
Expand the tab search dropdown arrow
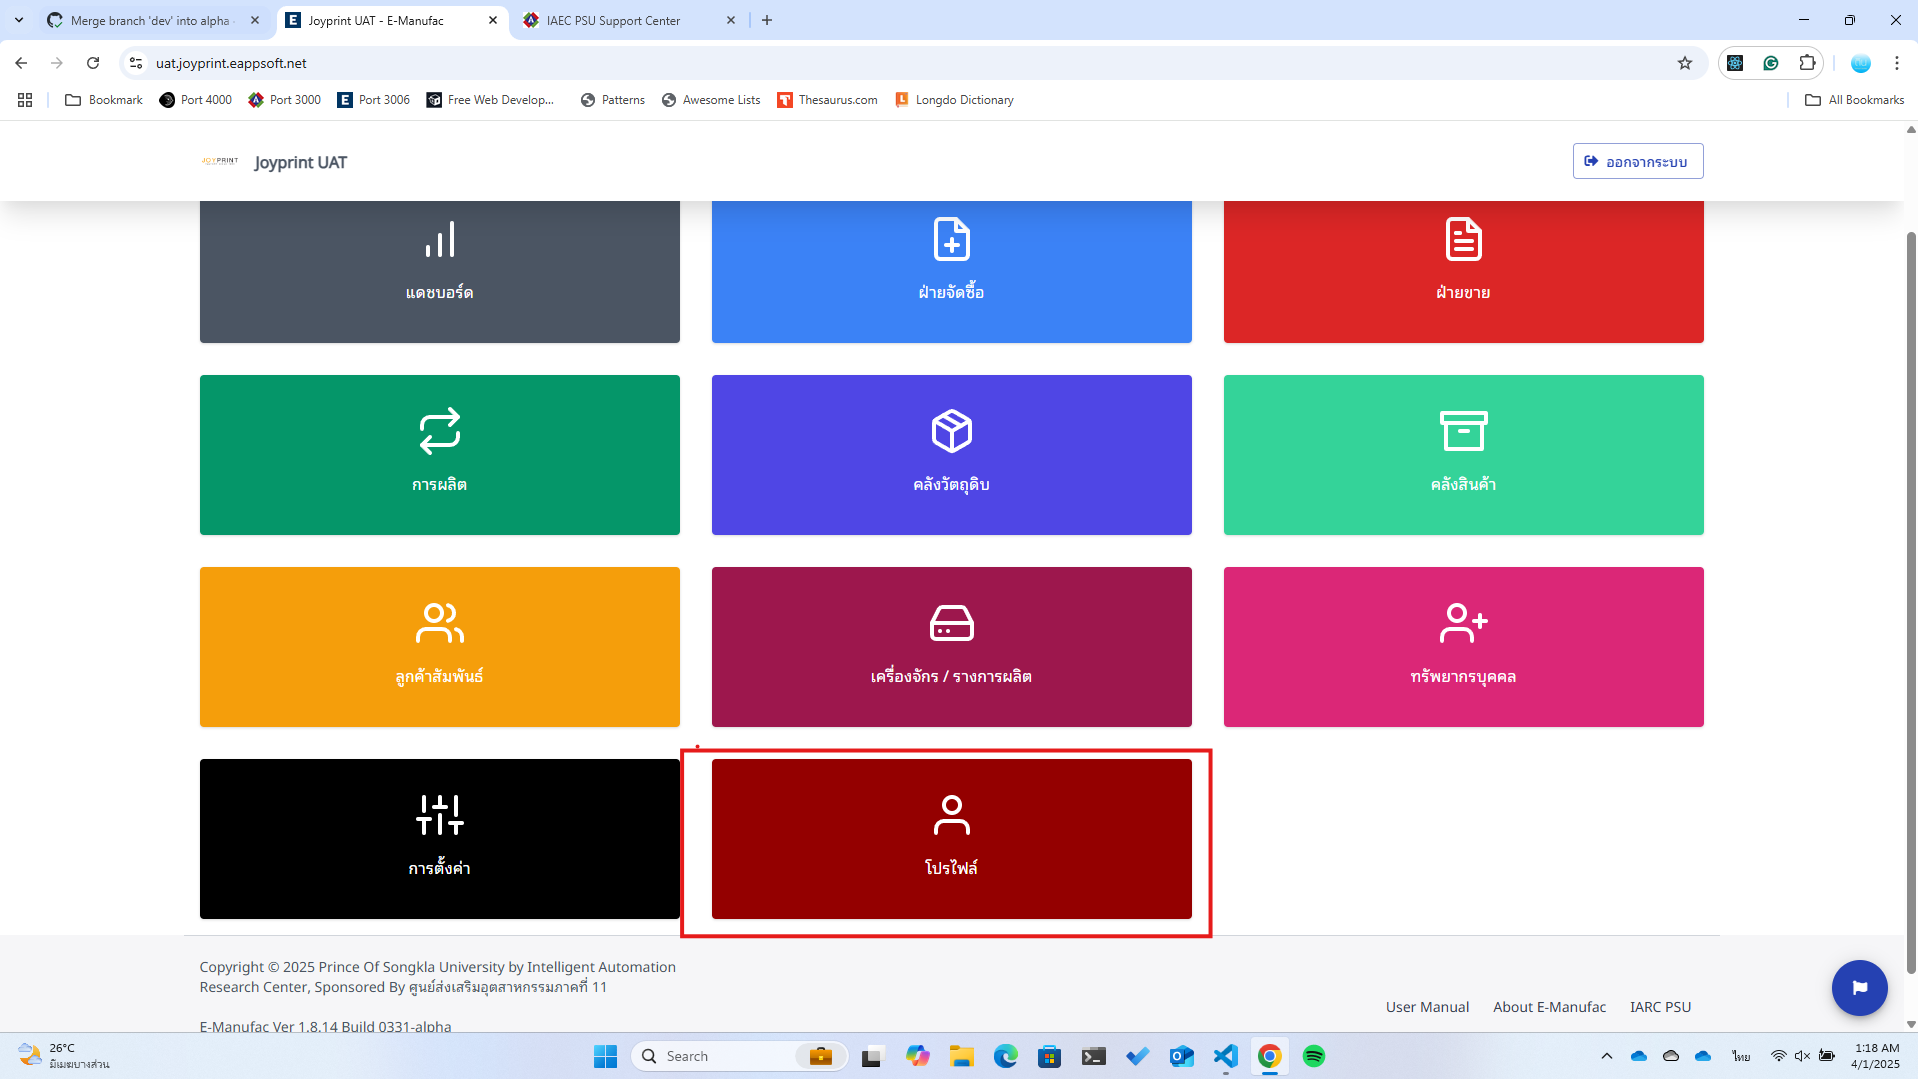pos(19,20)
